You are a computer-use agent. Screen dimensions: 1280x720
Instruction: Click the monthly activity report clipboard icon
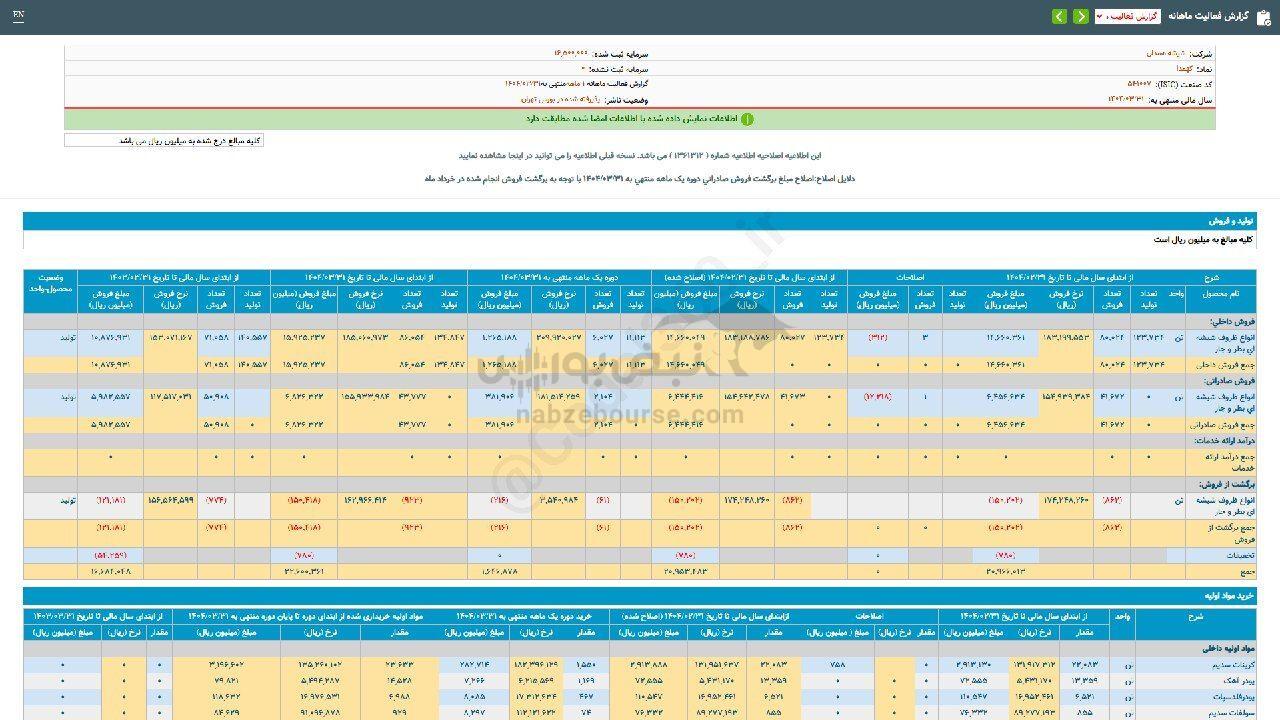point(1262,17)
